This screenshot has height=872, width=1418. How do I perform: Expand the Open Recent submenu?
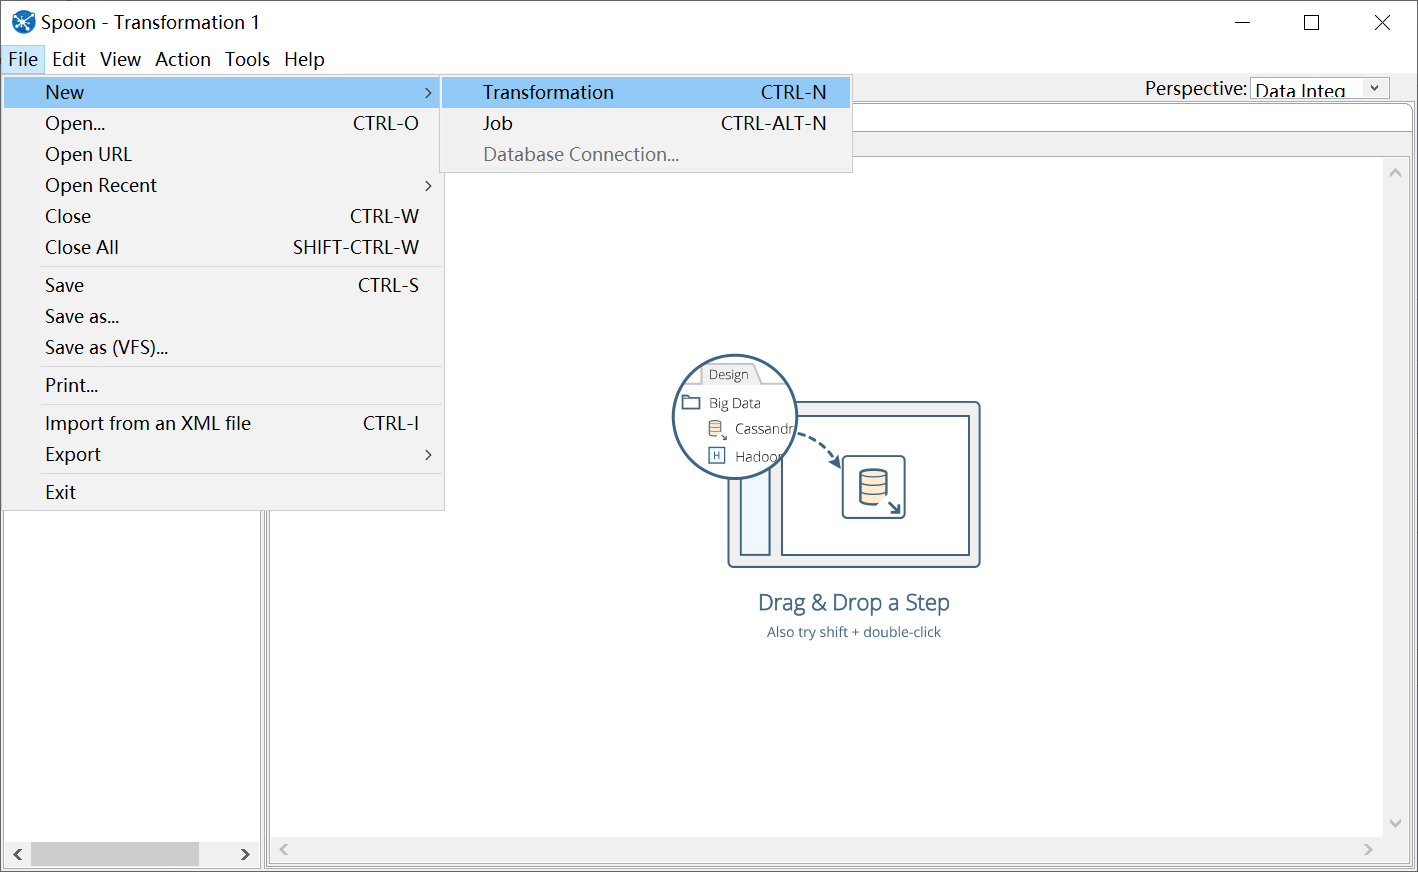[223, 185]
